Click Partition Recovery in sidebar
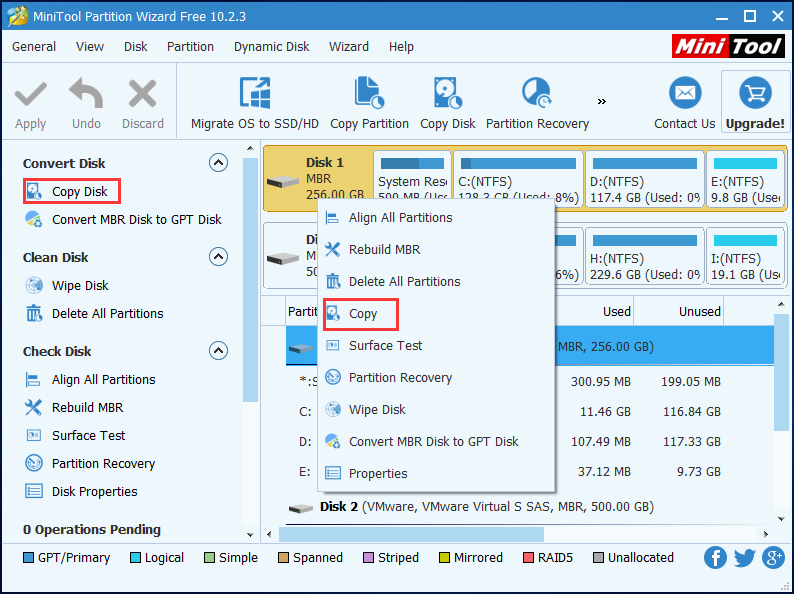 click(90, 463)
